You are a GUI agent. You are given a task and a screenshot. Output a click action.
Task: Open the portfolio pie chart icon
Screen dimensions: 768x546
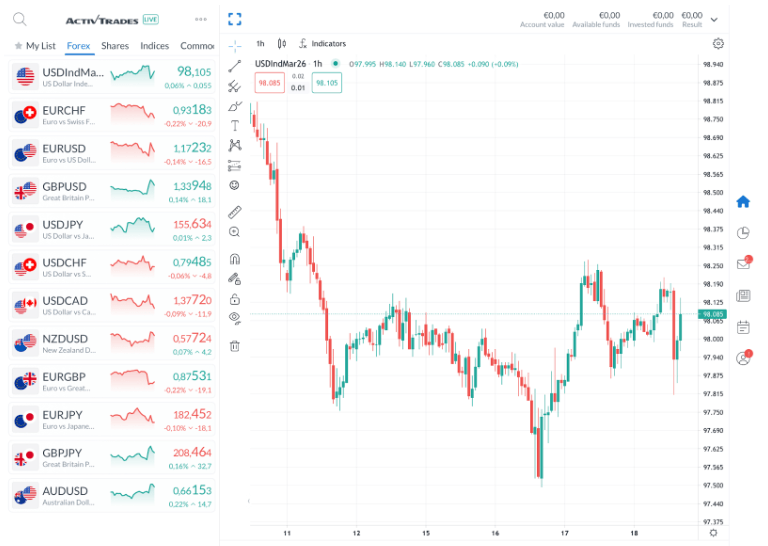point(743,233)
